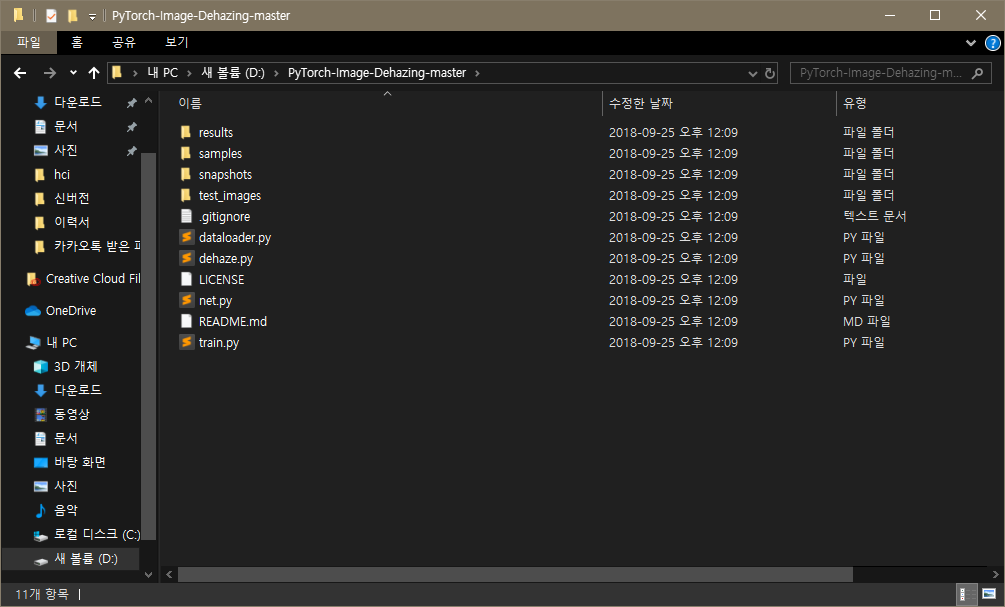Click 새 볼륨 (D:) in the address breadcrumb
Viewport: 1005px width, 607px height.
(x=233, y=73)
